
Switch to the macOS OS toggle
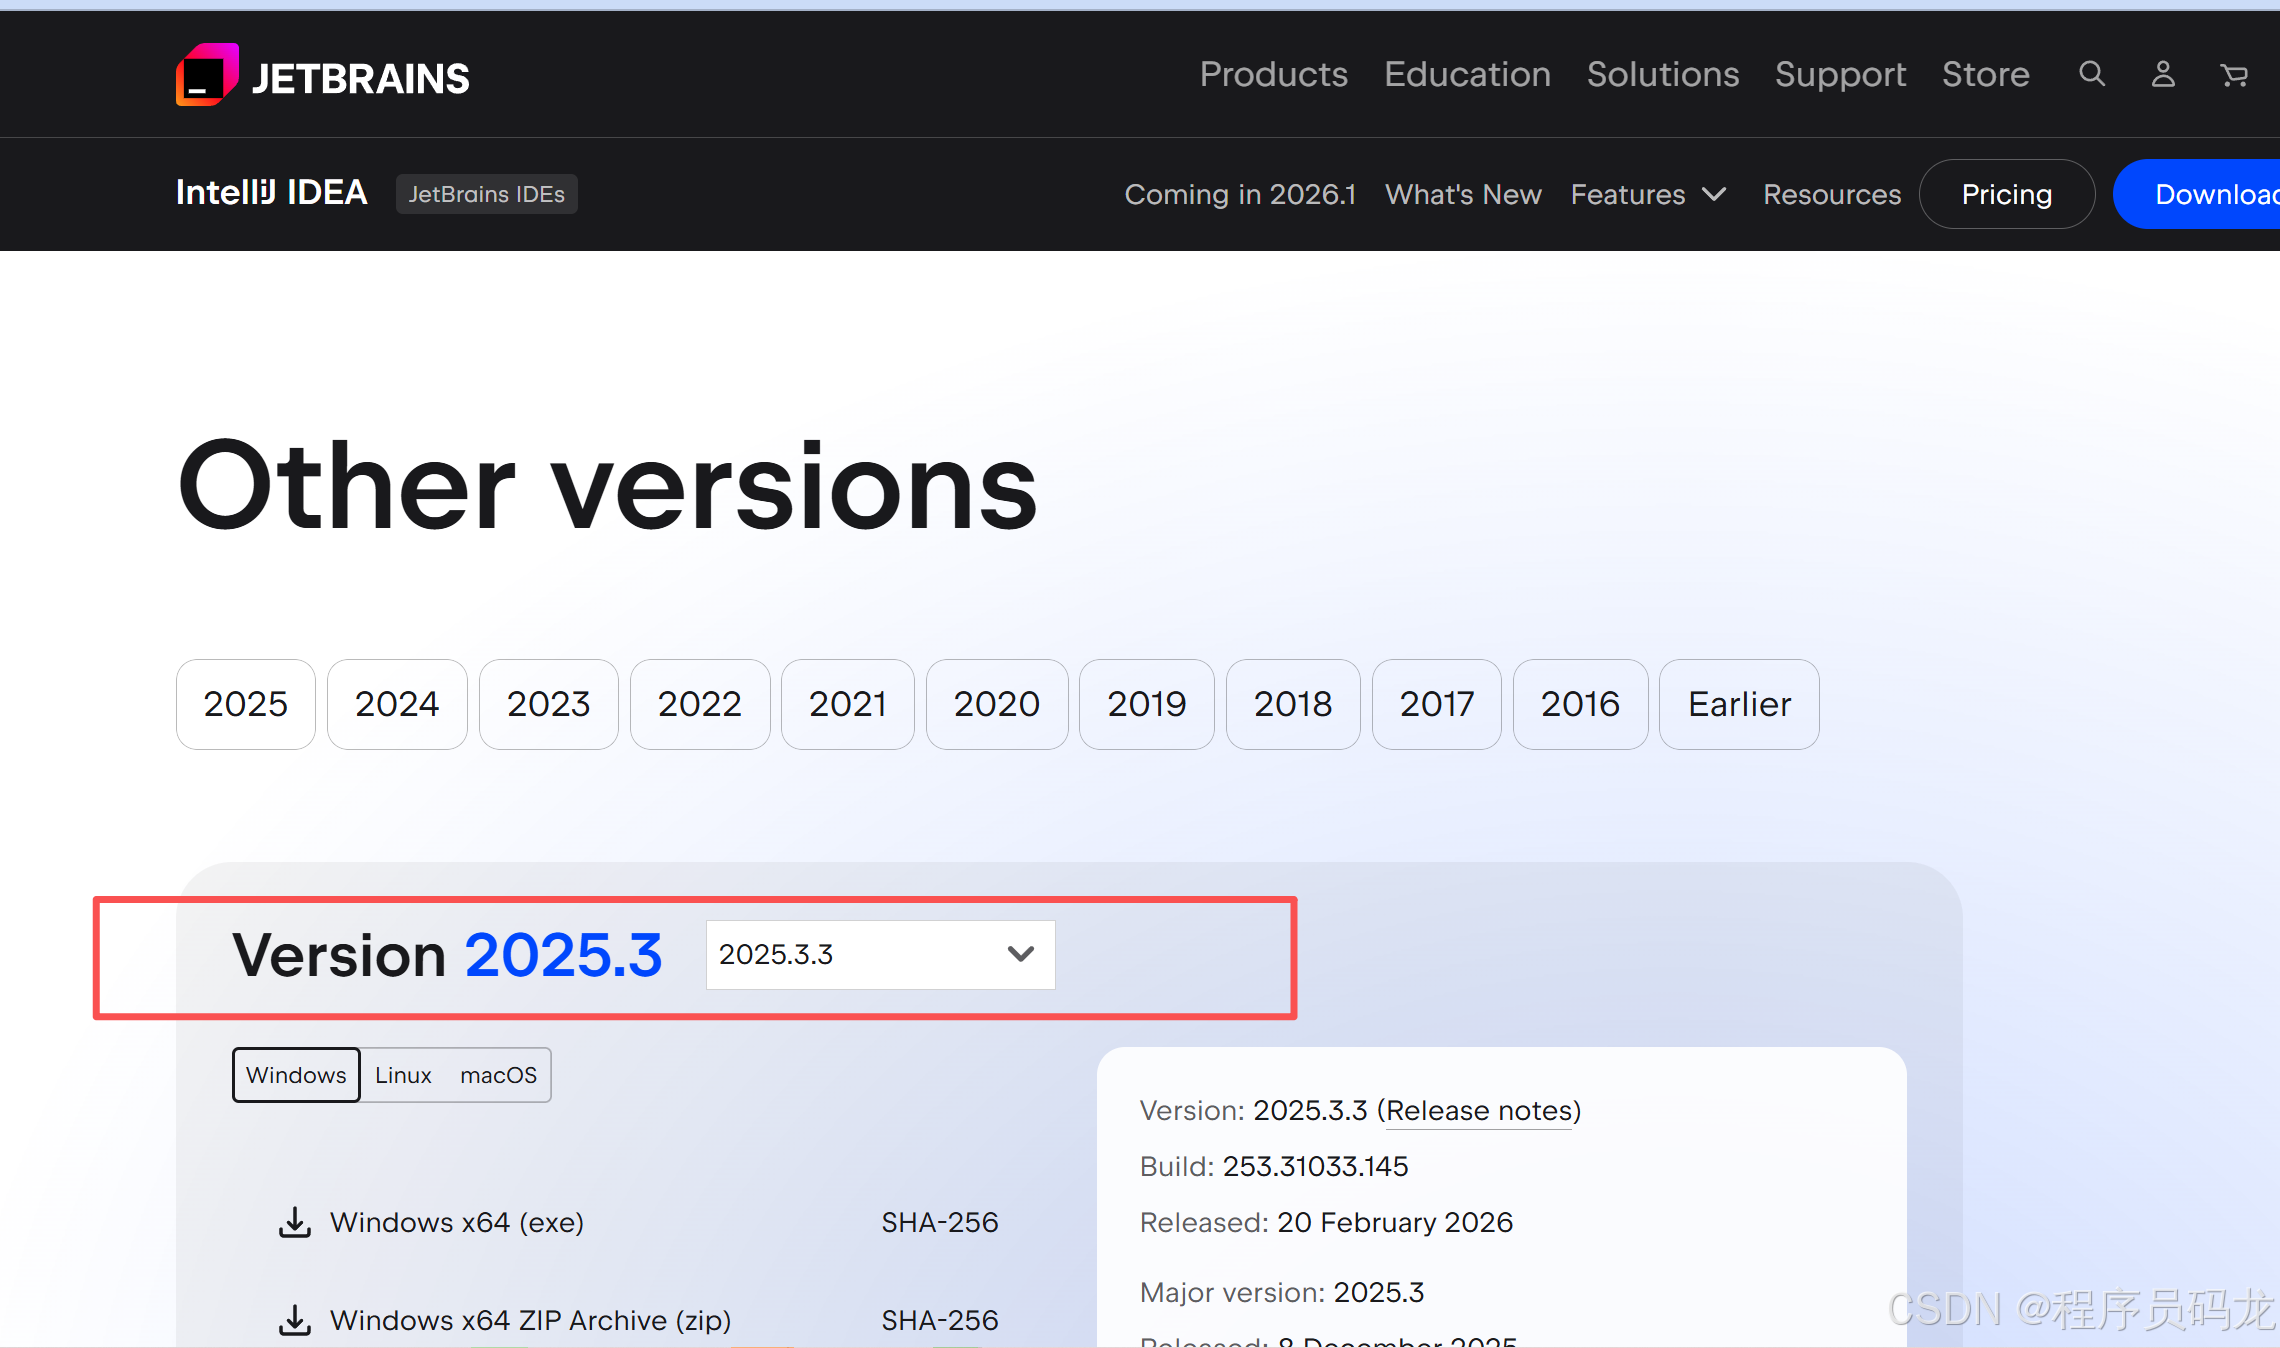coord(498,1075)
